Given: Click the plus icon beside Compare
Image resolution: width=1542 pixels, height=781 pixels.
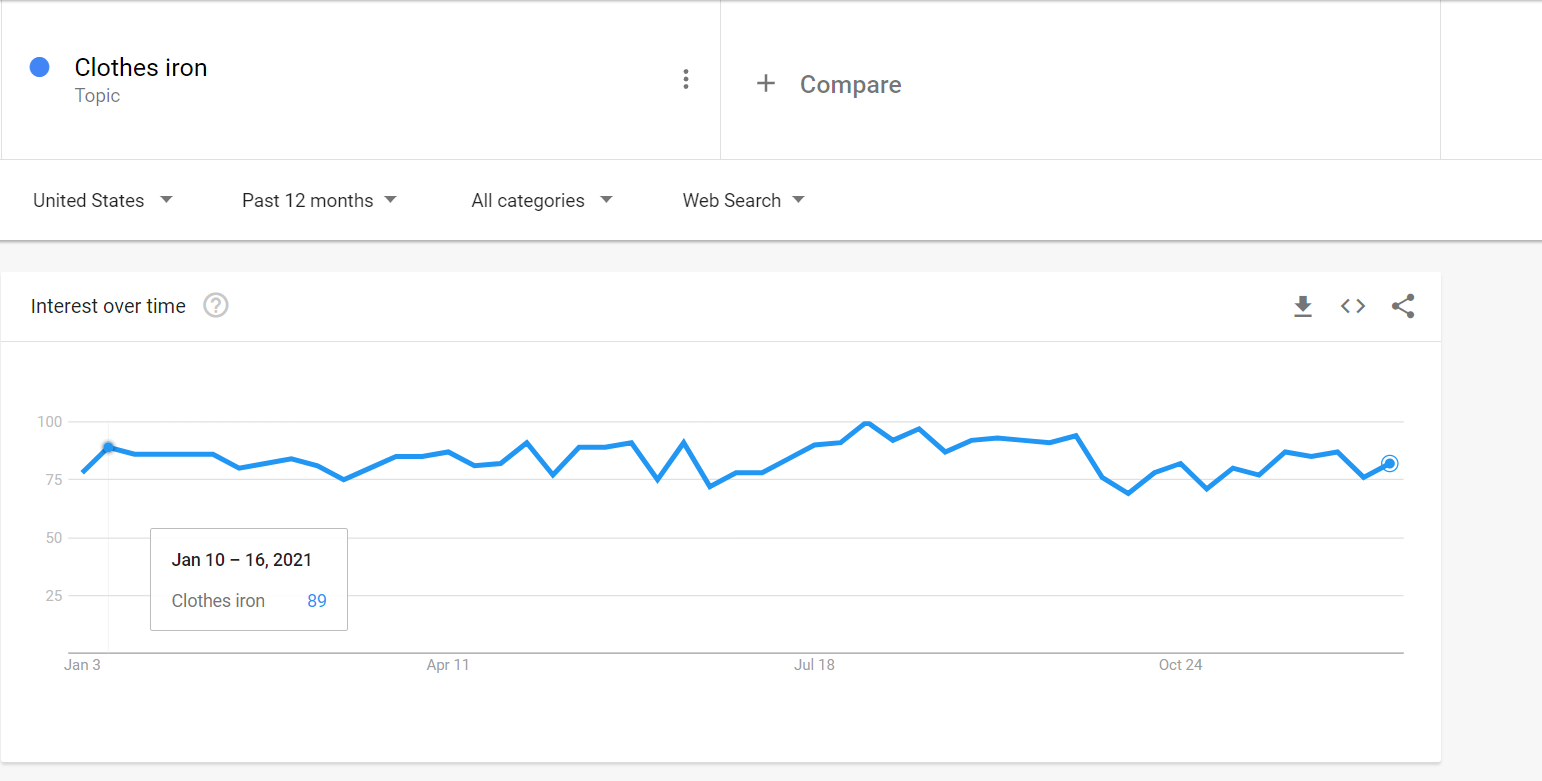Looking at the screenshot, I should (766, 84).
